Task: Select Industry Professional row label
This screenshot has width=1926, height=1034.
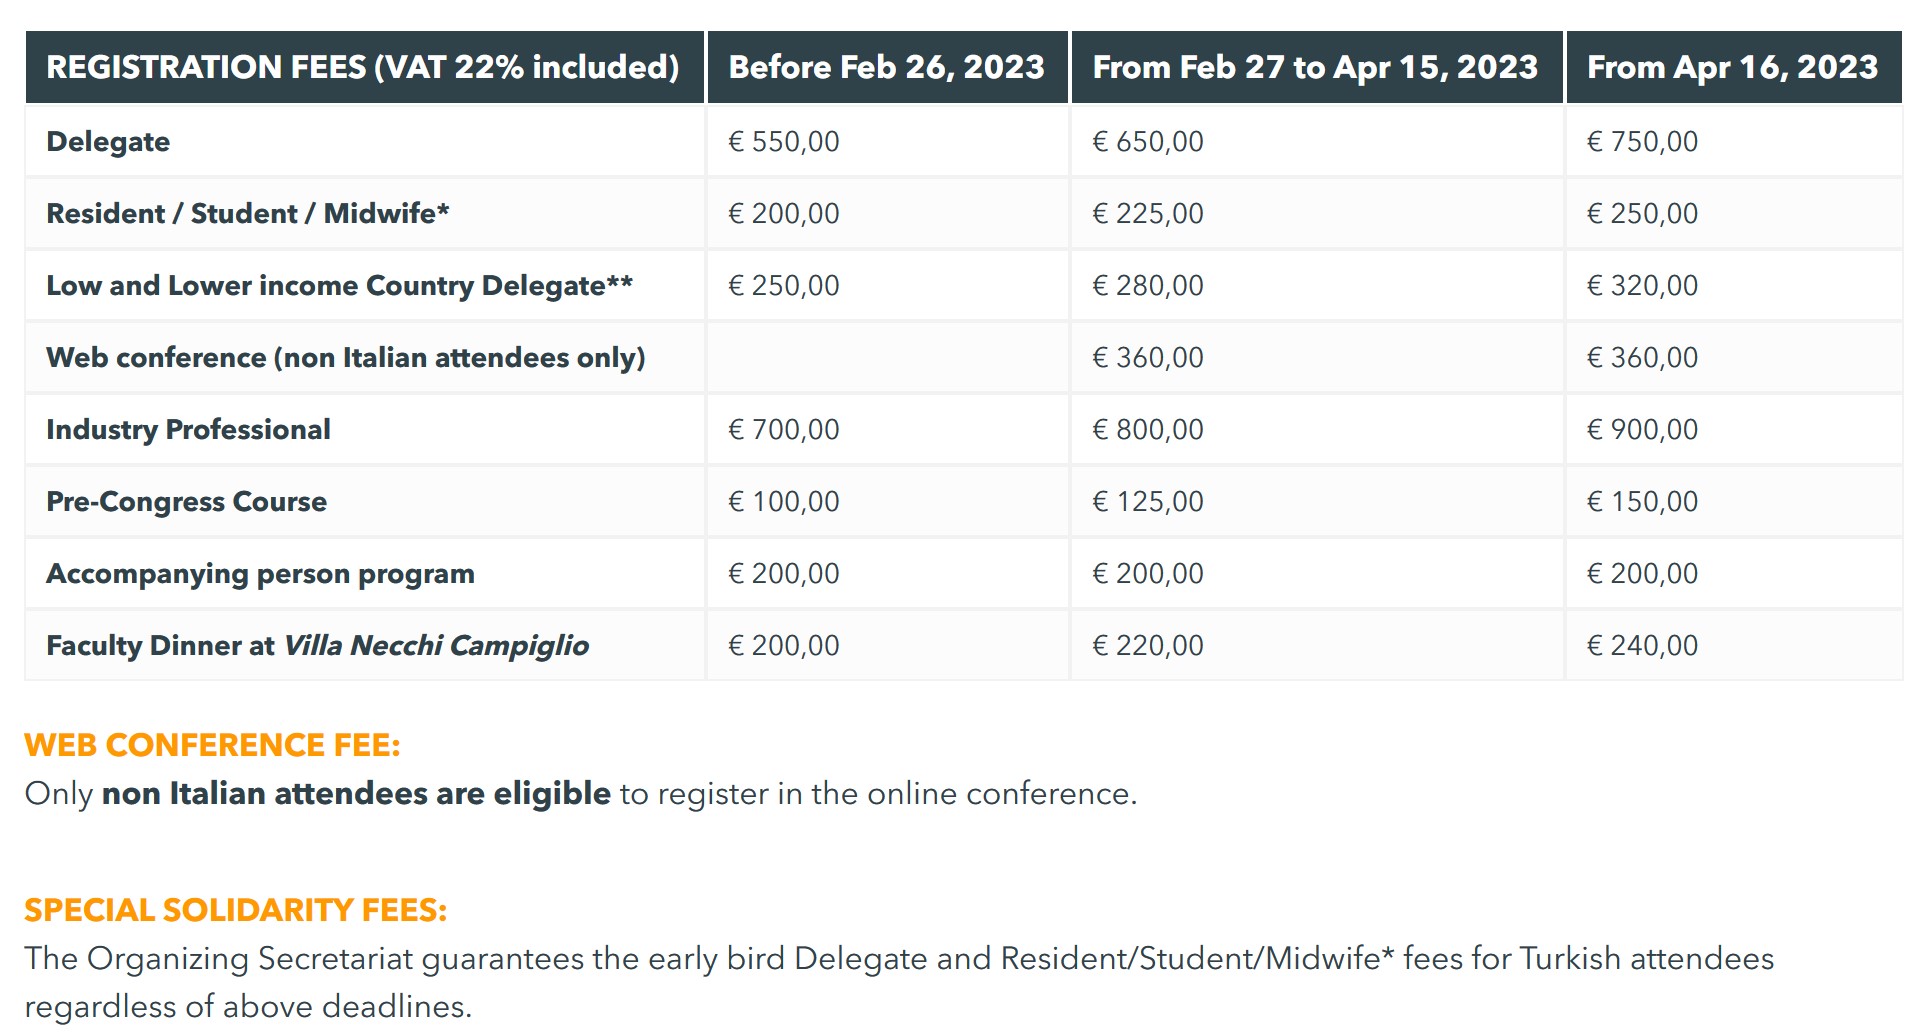Action: coord(188,429)
